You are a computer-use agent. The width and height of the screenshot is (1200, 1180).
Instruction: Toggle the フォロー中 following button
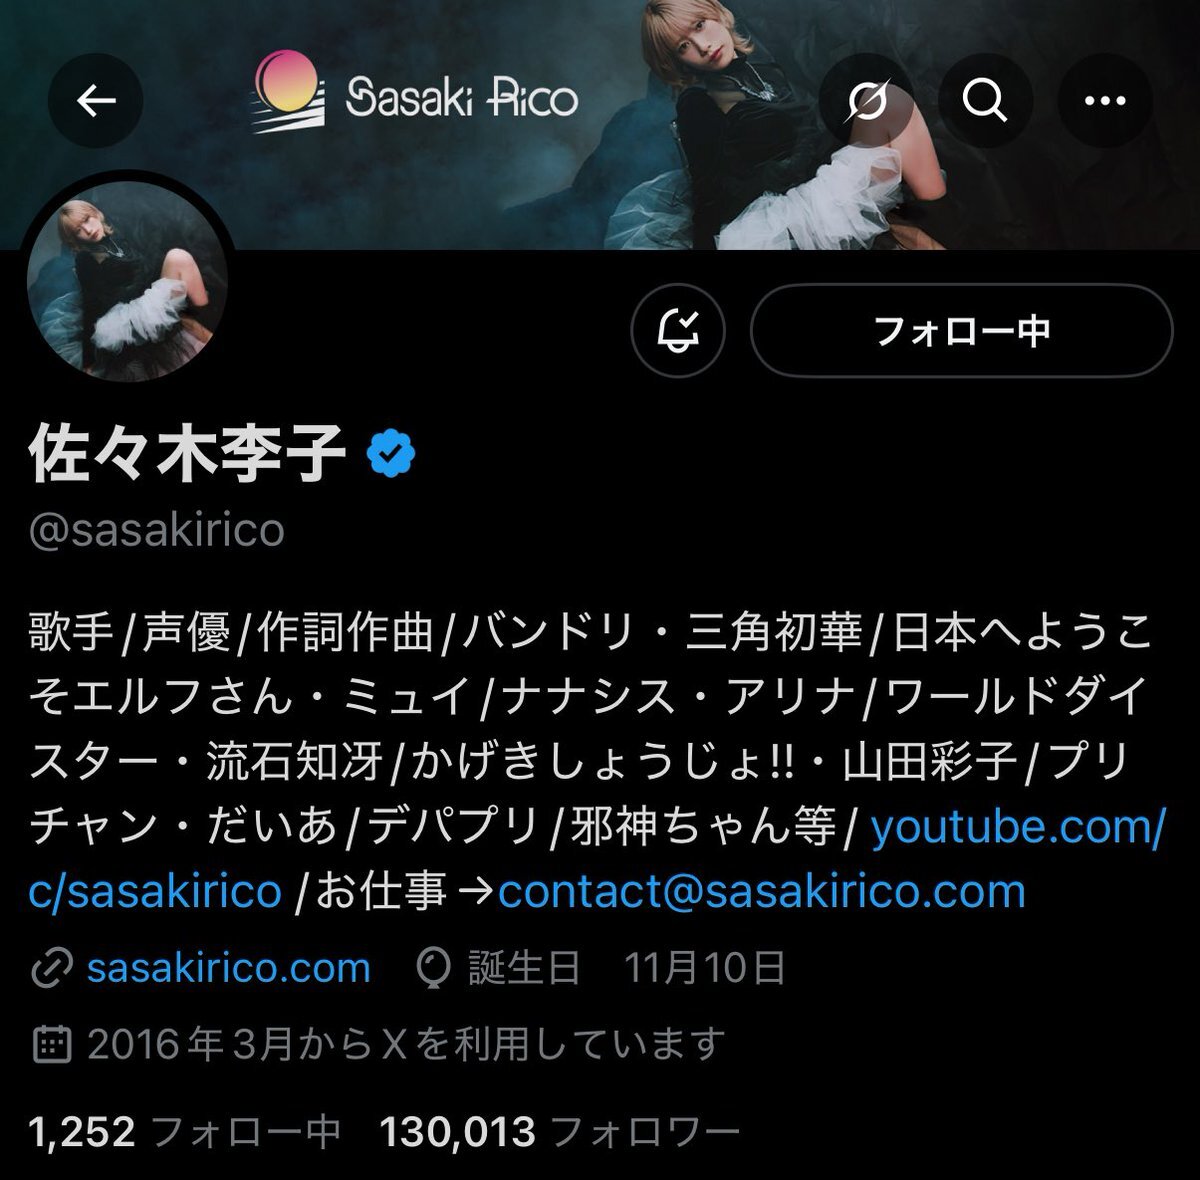pos(961,331)
